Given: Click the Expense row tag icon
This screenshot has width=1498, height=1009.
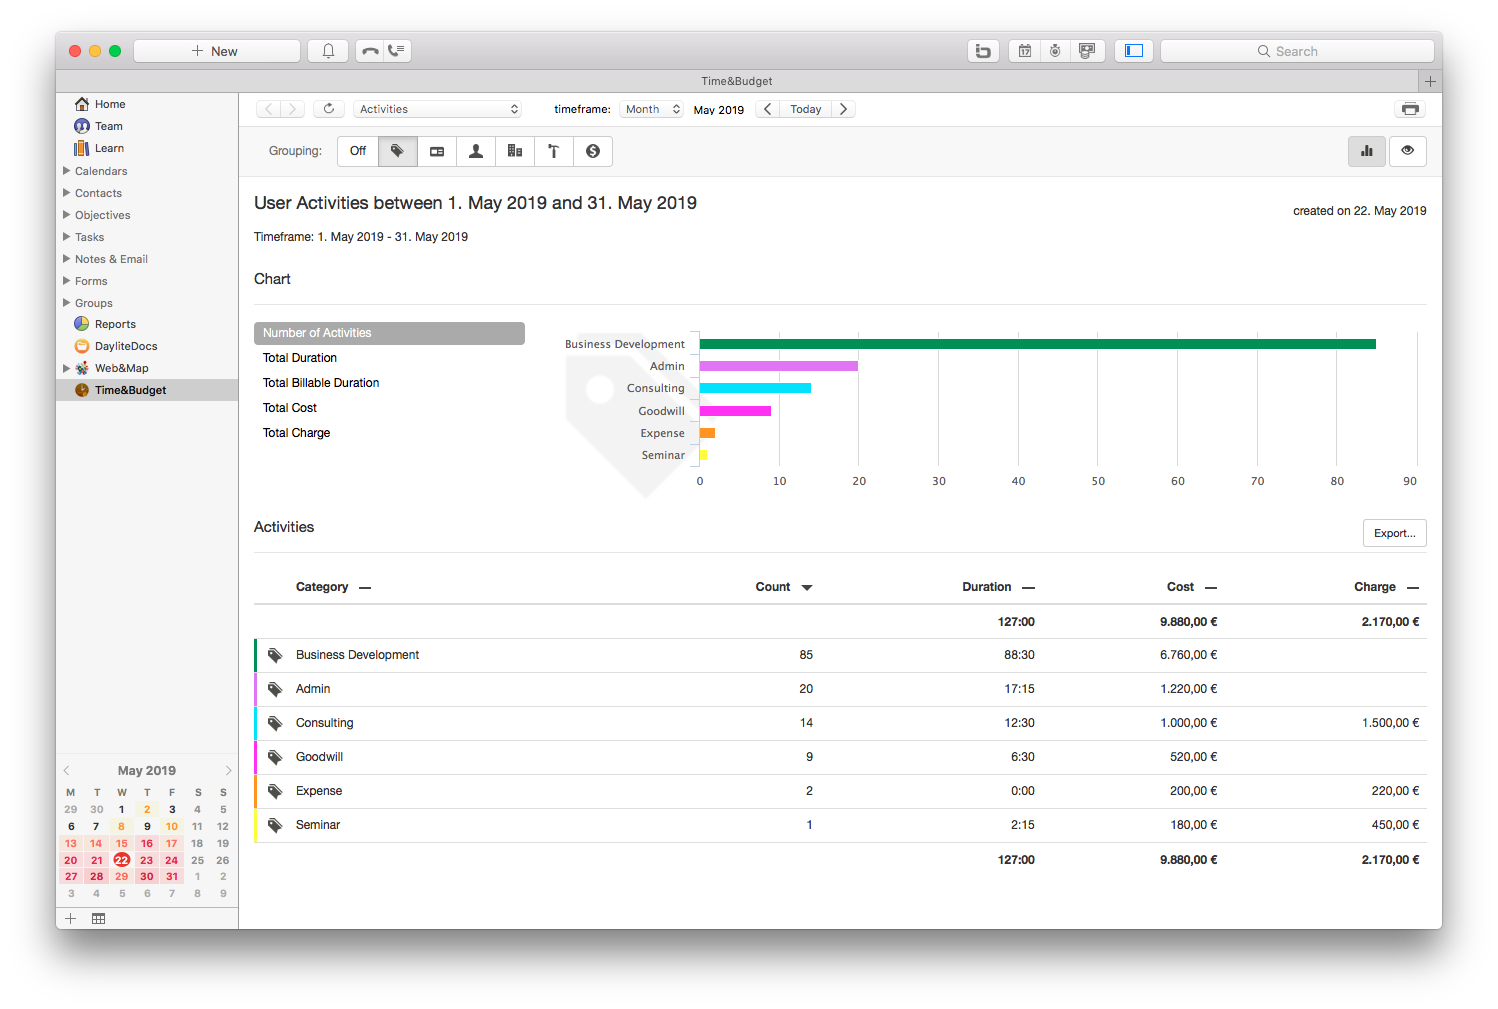Looking at the screenshot, I should pos(275,791).
